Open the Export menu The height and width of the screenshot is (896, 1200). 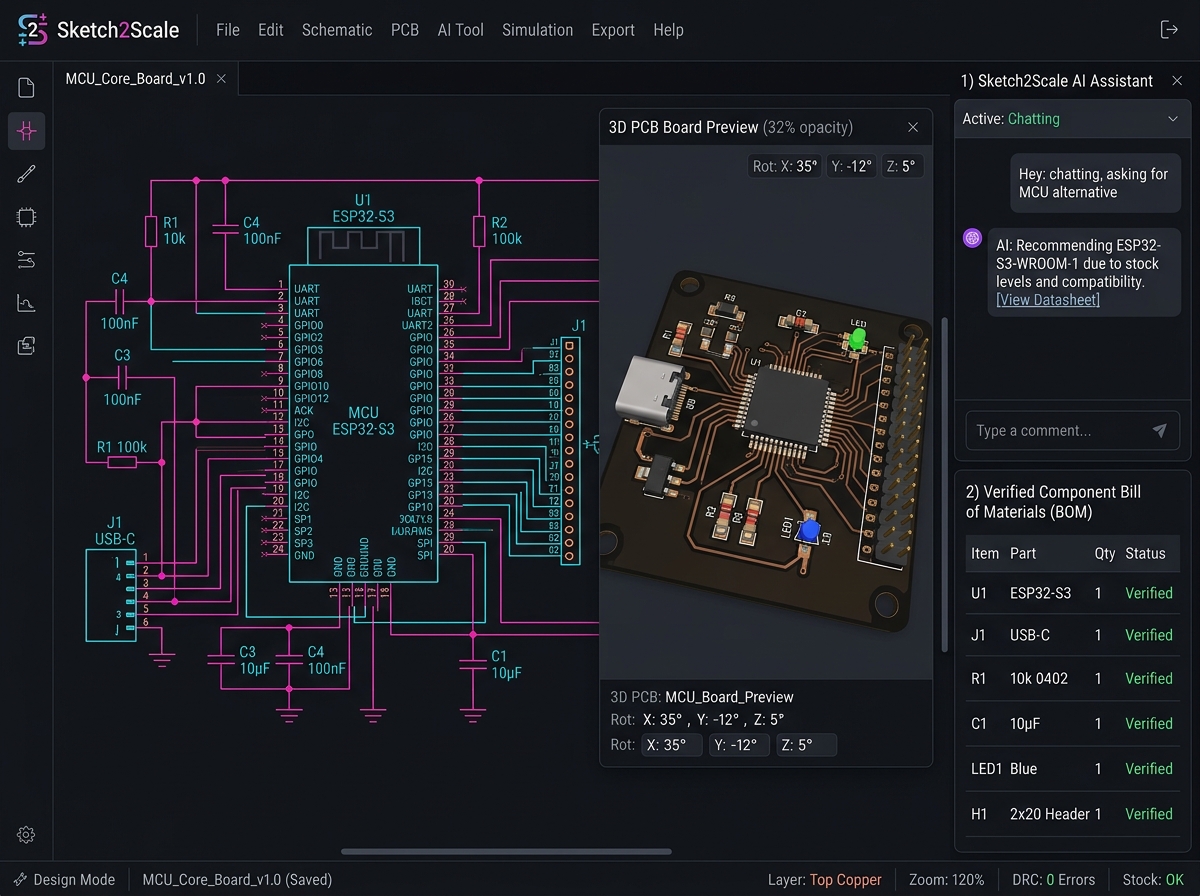coord(613,30)
